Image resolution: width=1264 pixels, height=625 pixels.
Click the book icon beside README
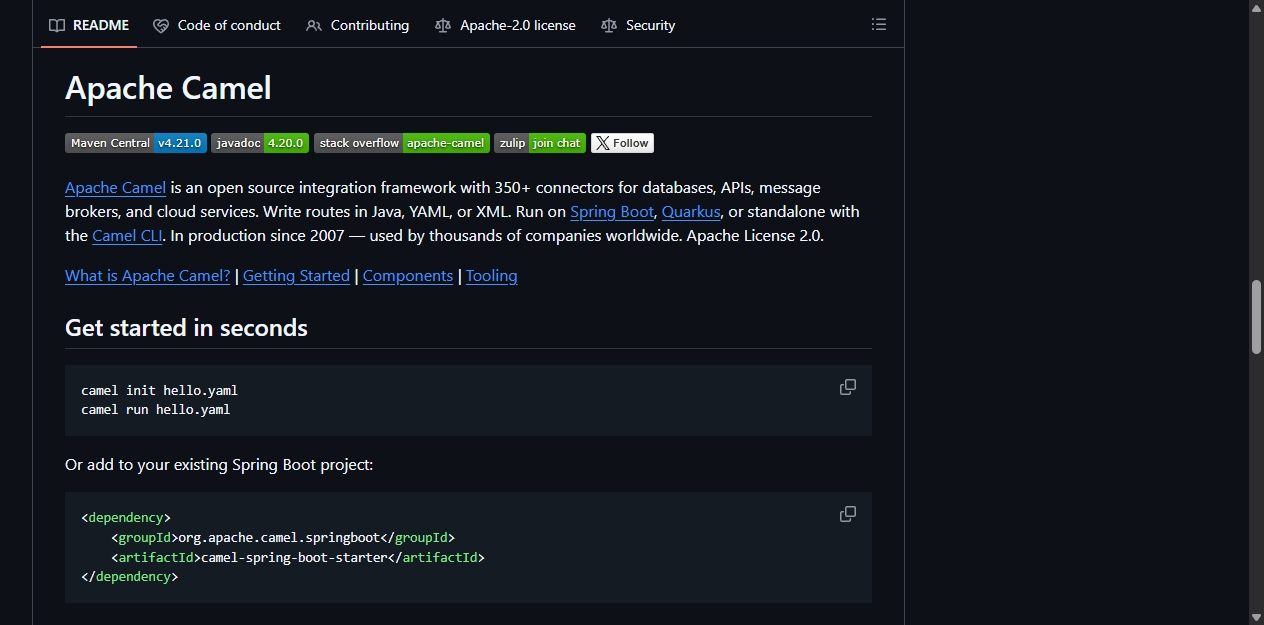pos(57,25)
